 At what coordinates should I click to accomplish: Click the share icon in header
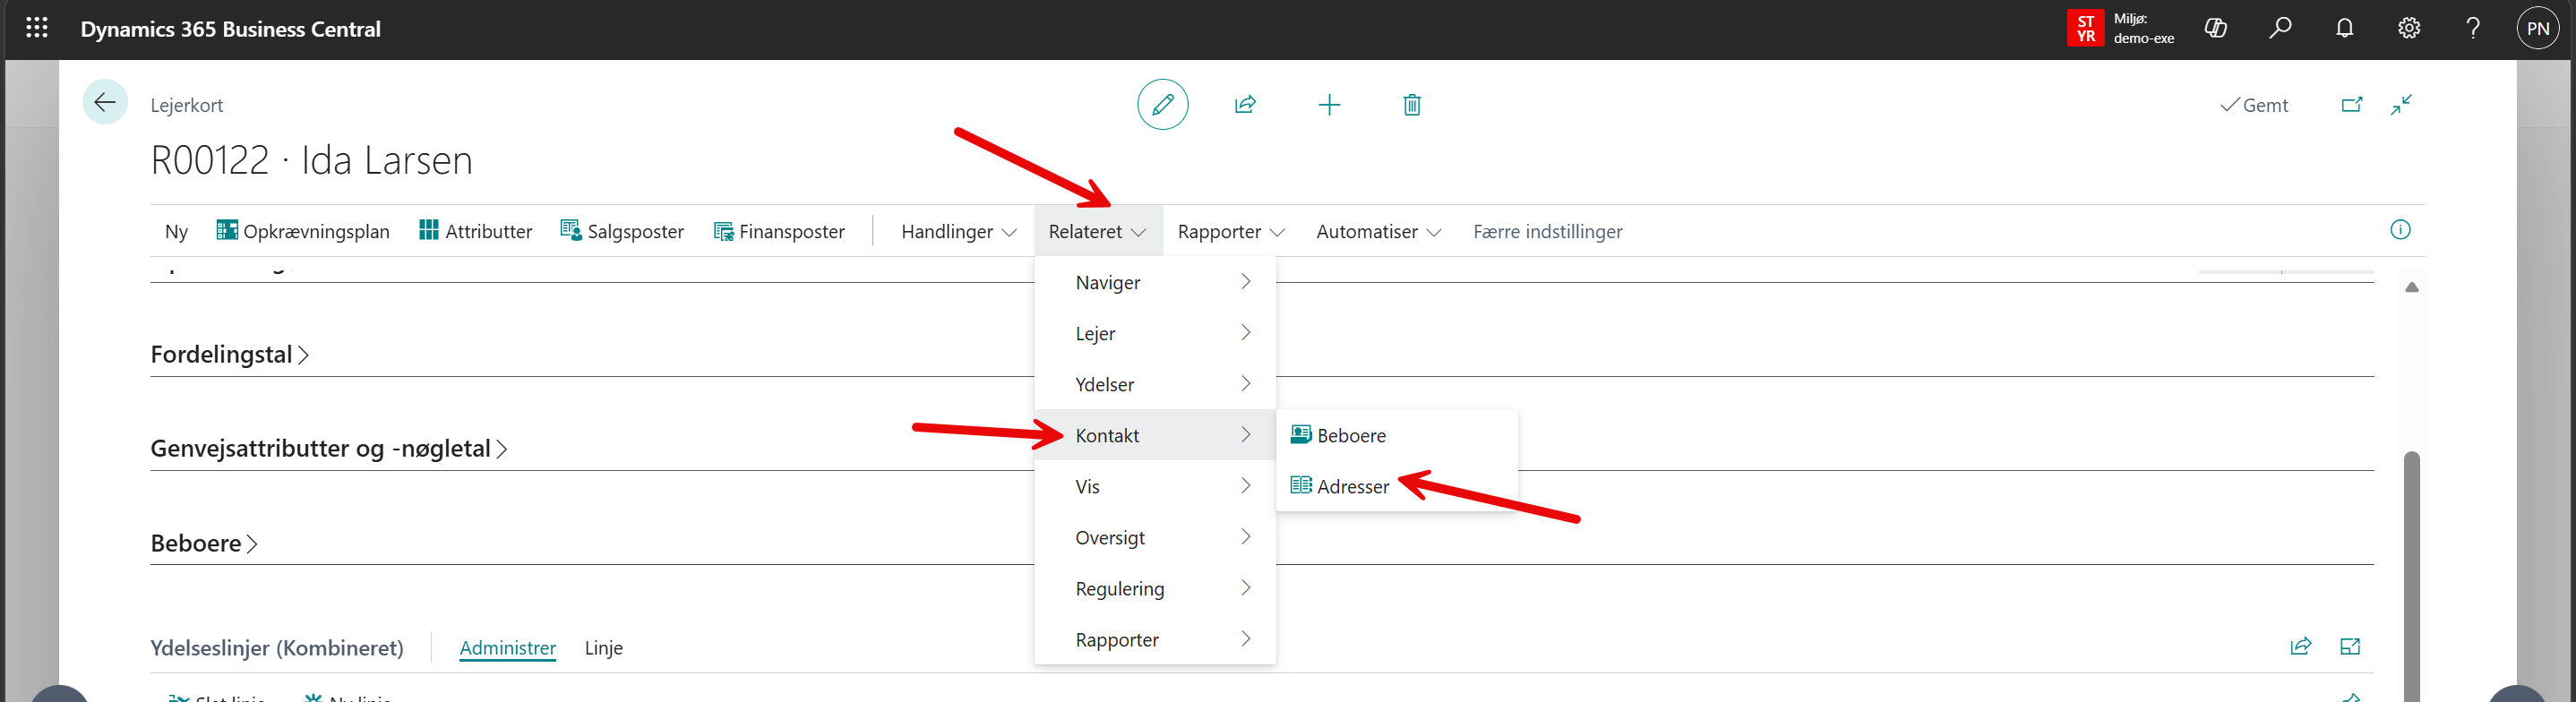pyautogui.click(x=1245, y=105)
